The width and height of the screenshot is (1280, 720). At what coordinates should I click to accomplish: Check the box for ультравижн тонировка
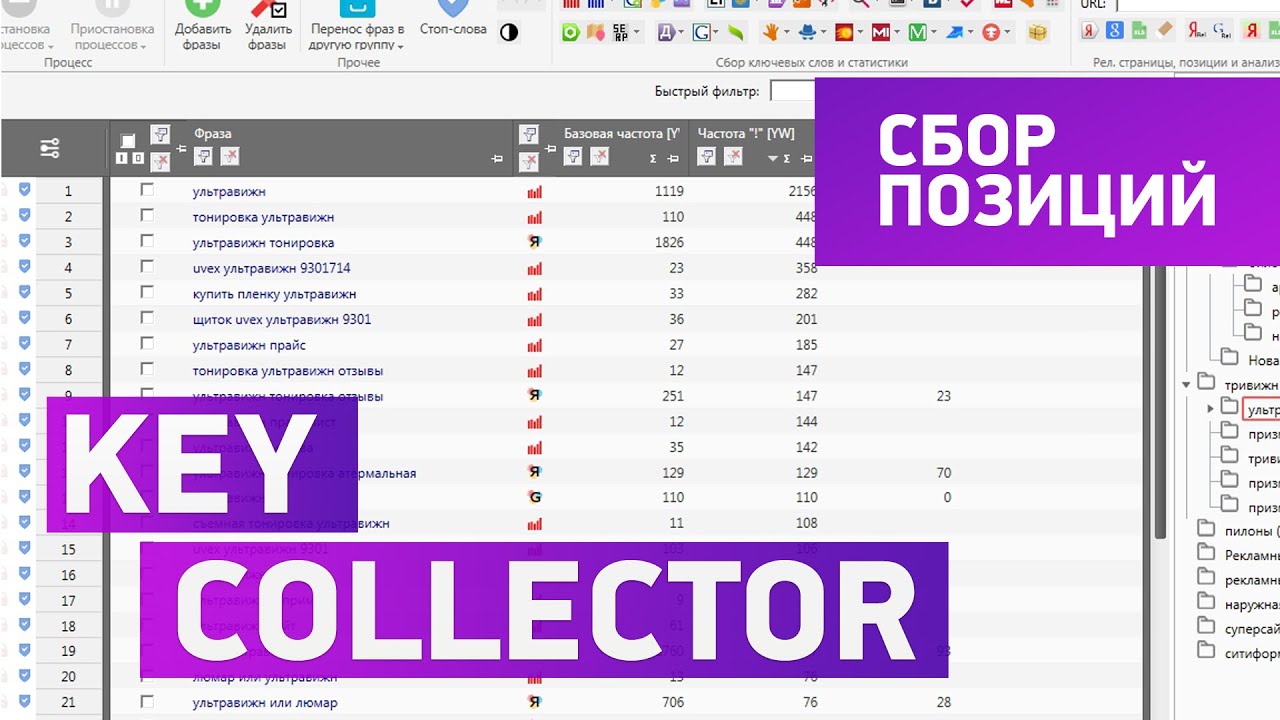(147, 241)
